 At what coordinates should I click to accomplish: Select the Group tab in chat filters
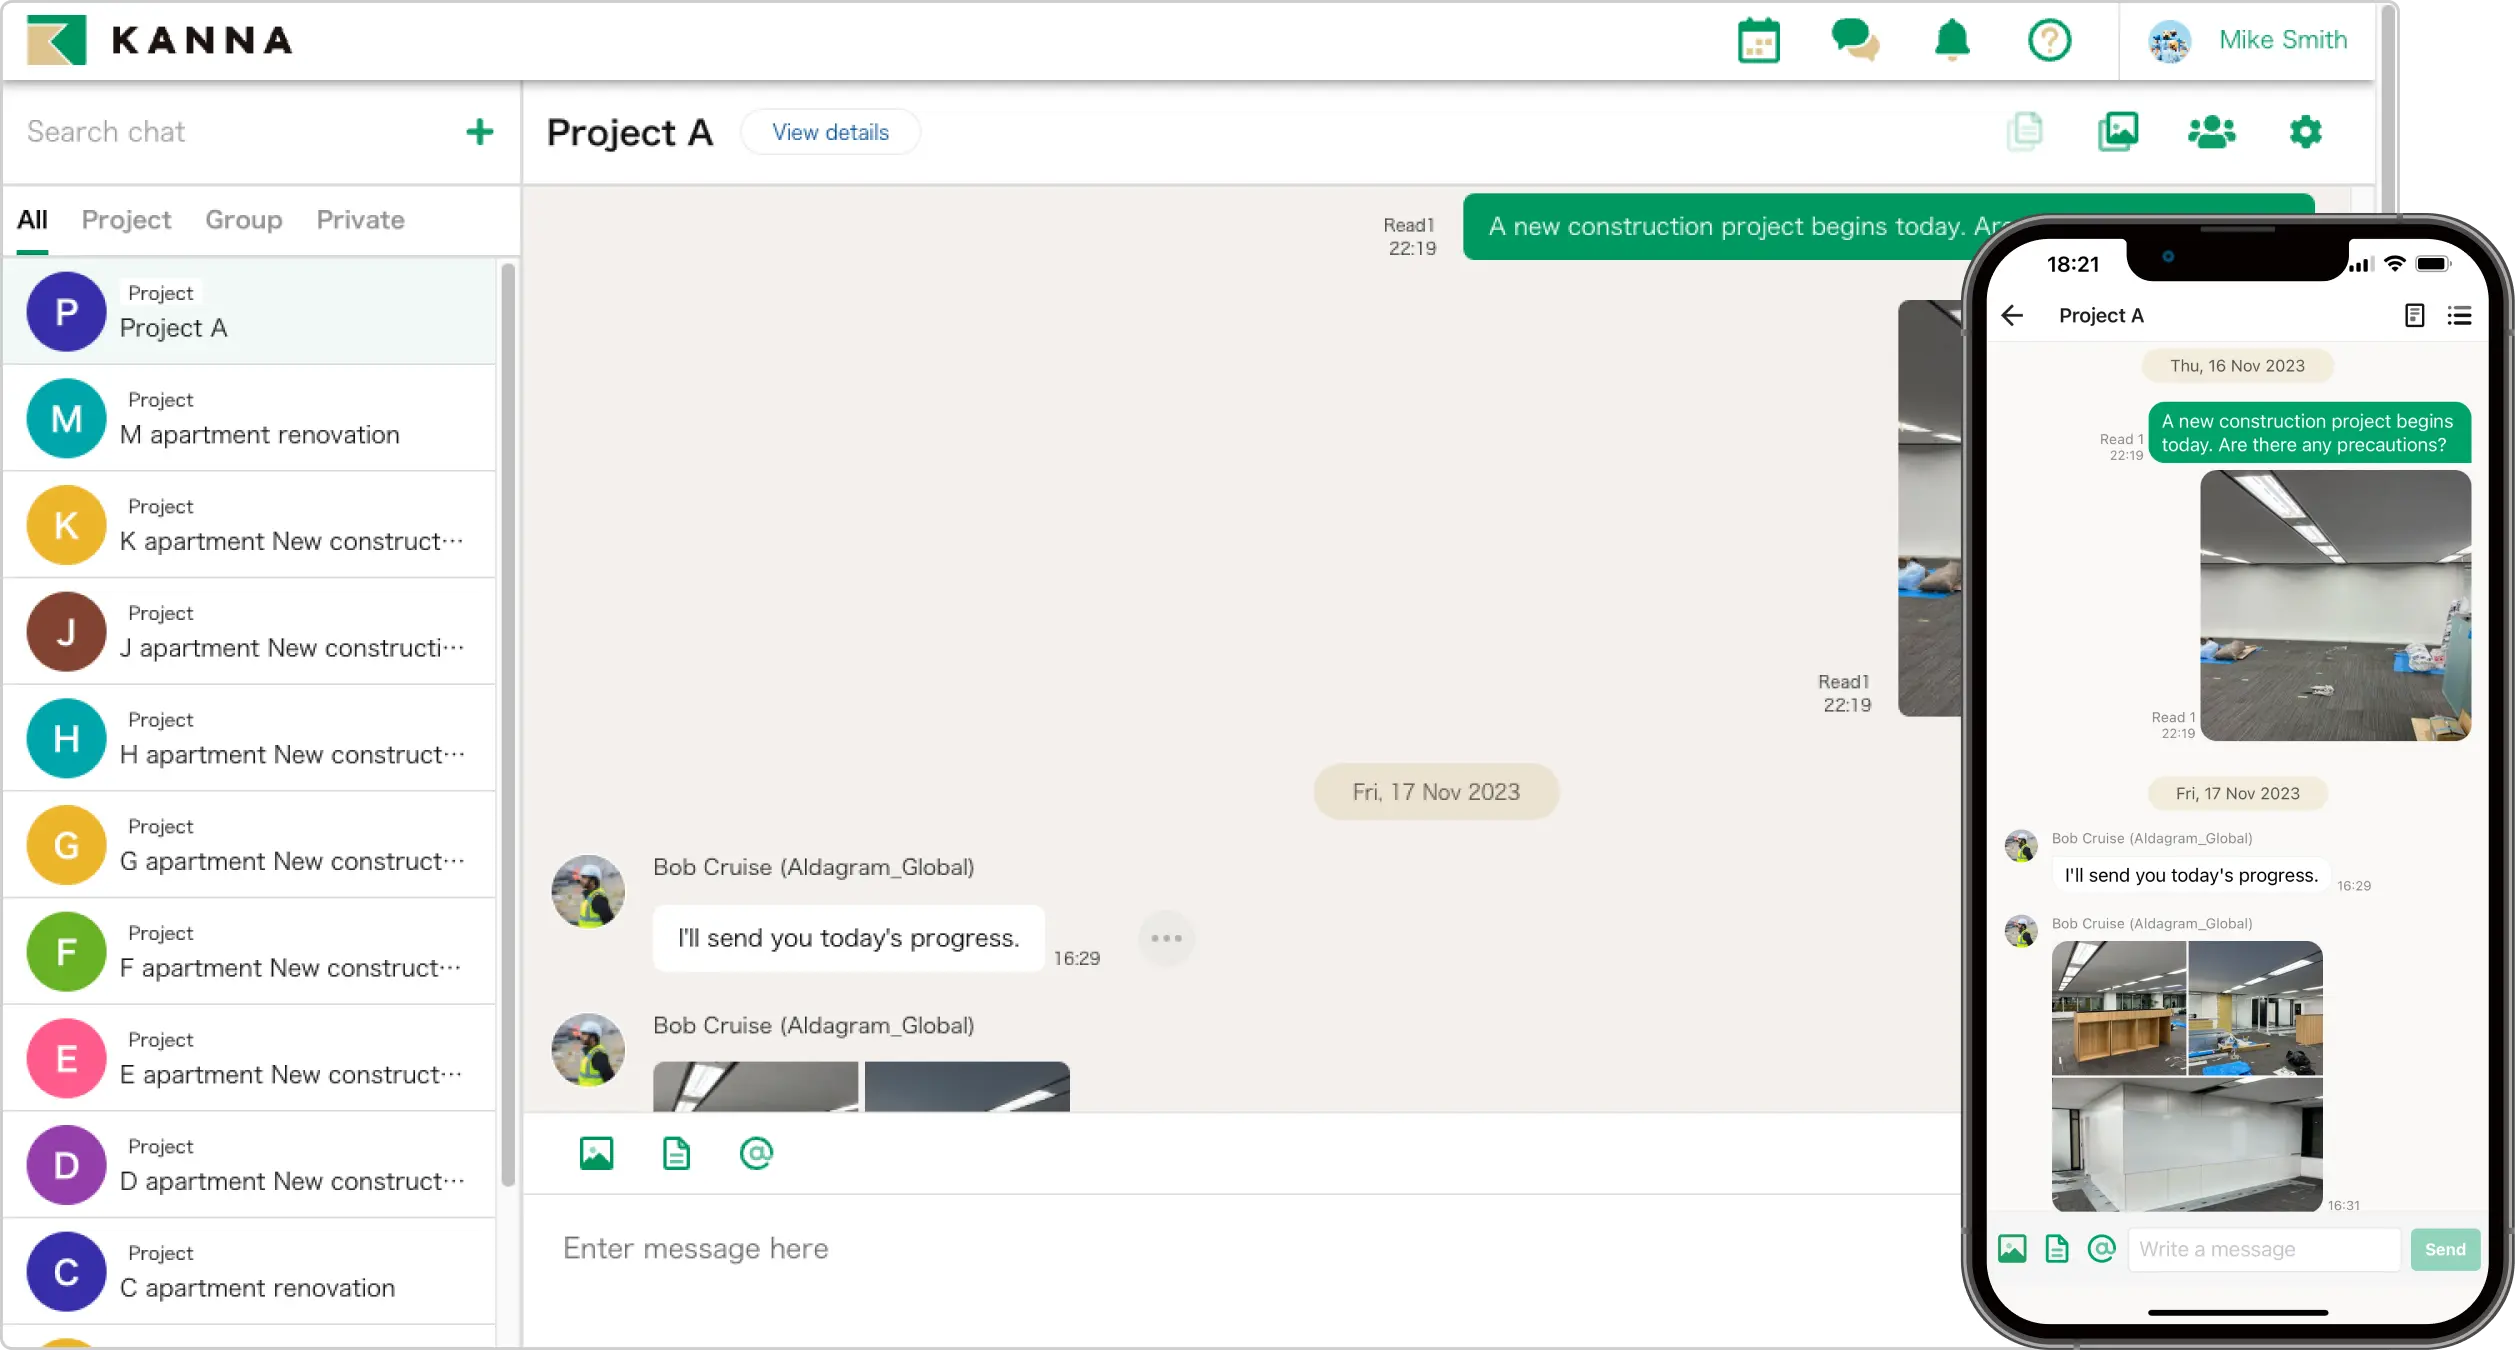pos(243,220)
